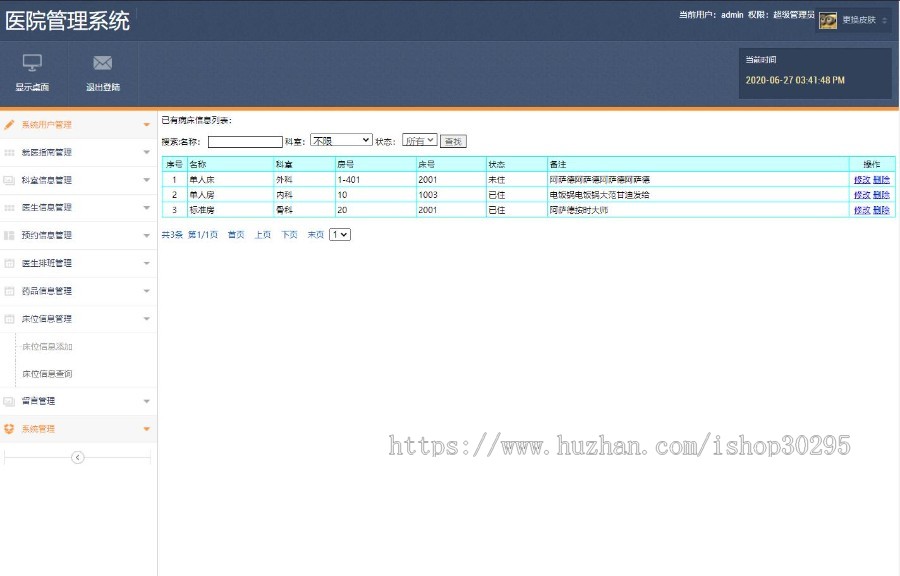Open the page number dropdown showing 1
Screen dimensions: 900x576
coord(340,235)
